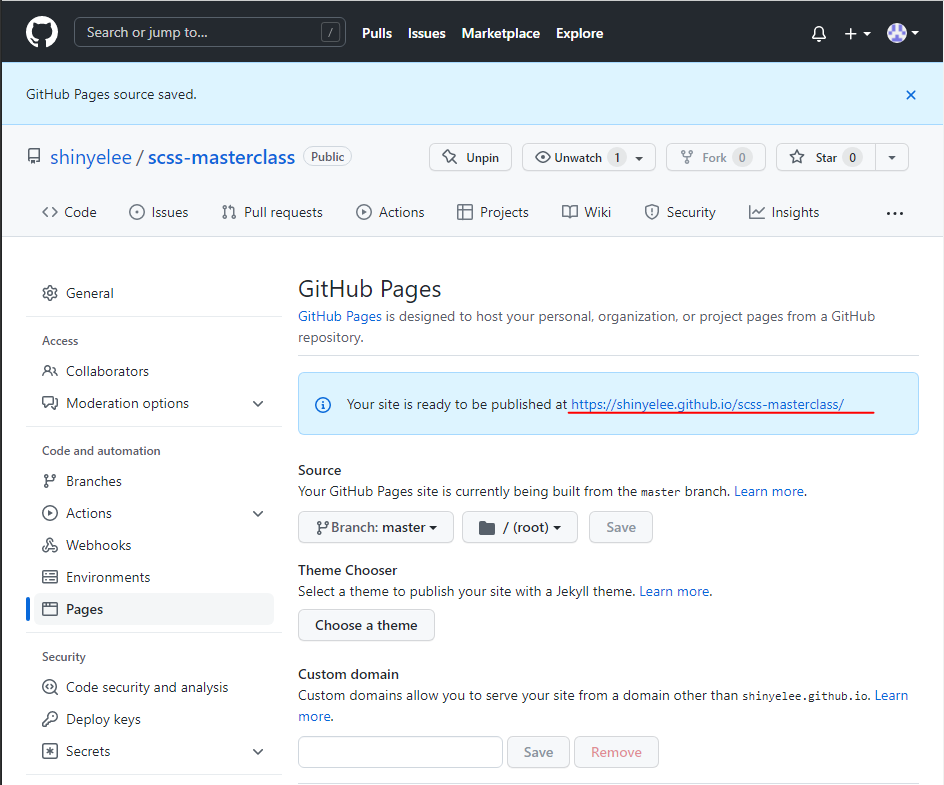Click the Unpin button
Image resolution: width=944 pixels, height=785 pixels.
click(x=470, y=157)
